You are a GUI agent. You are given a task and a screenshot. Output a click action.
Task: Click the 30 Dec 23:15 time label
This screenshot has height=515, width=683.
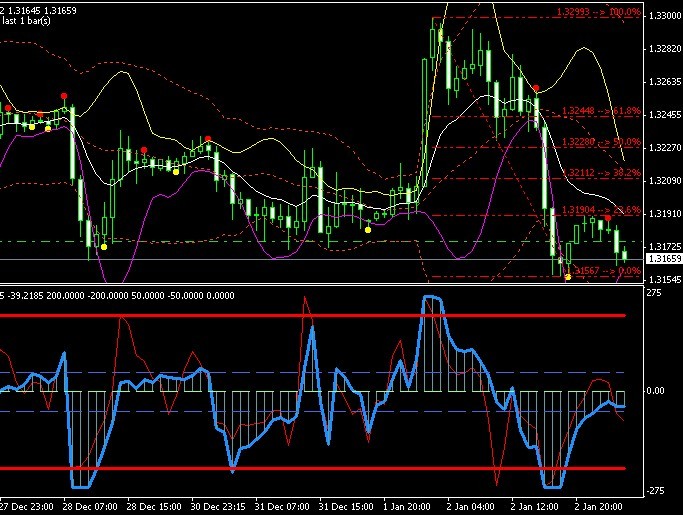pos(218,507)
